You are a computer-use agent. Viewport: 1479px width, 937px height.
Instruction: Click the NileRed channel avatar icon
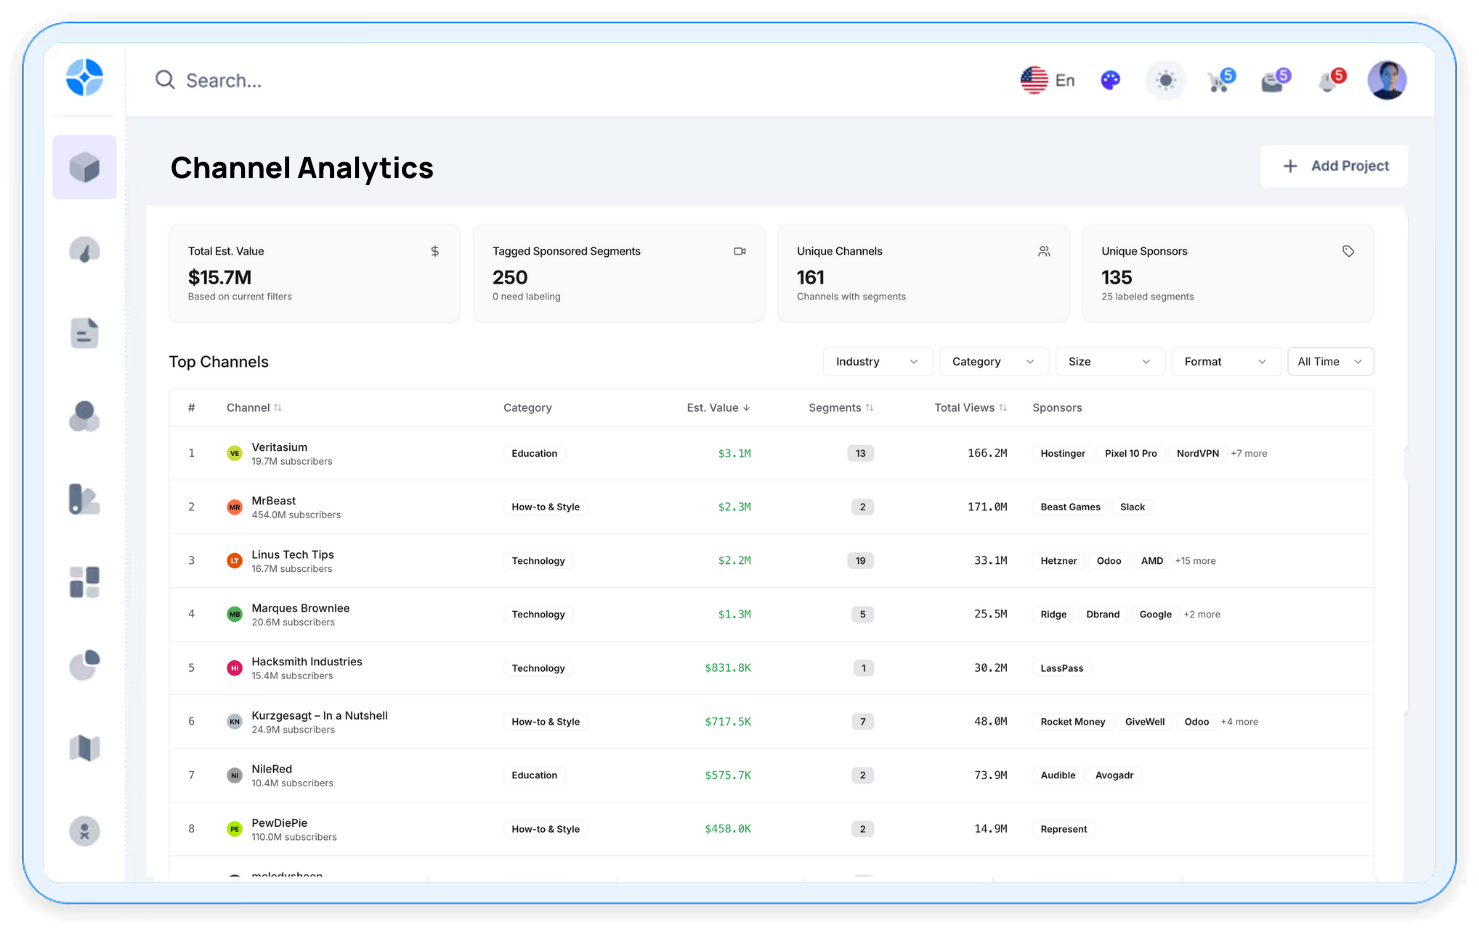234,775
